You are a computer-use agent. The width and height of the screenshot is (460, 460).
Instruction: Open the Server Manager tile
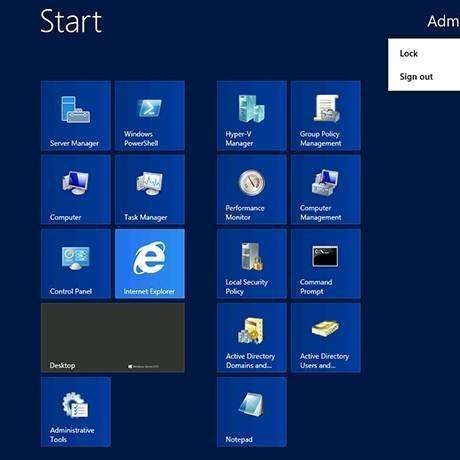[76, 115]
